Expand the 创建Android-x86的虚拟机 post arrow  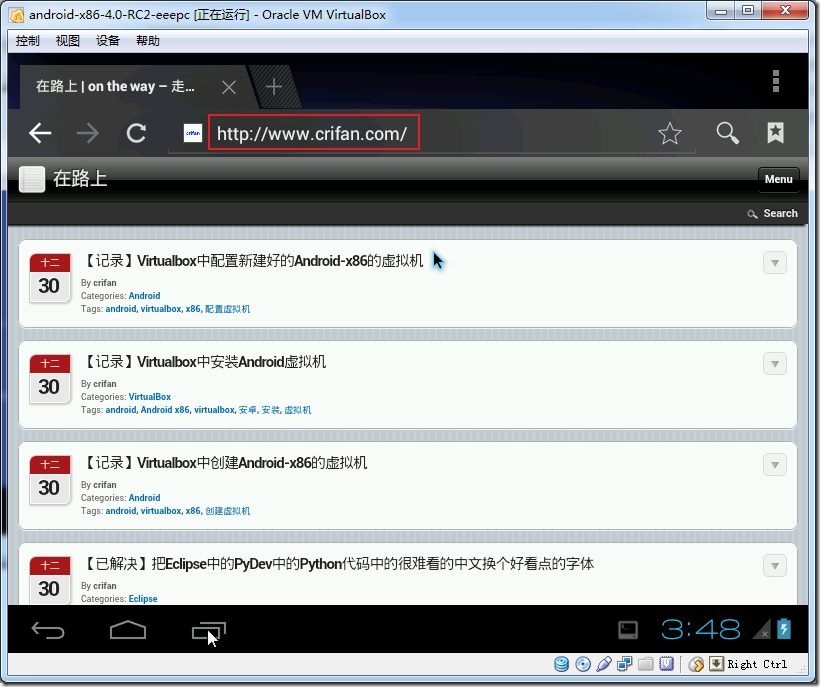tap(775, 464)
